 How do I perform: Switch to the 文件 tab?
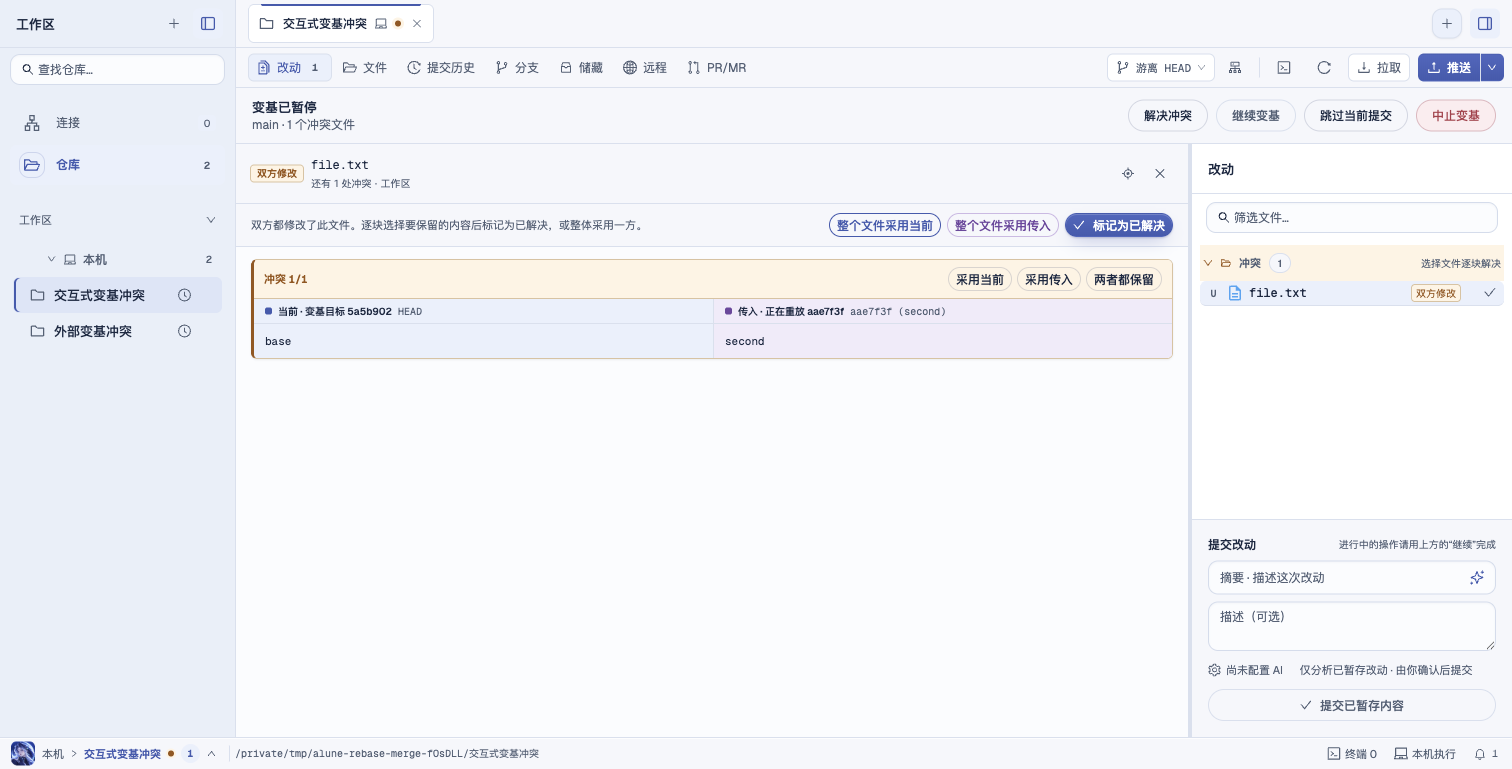(365, 68)
